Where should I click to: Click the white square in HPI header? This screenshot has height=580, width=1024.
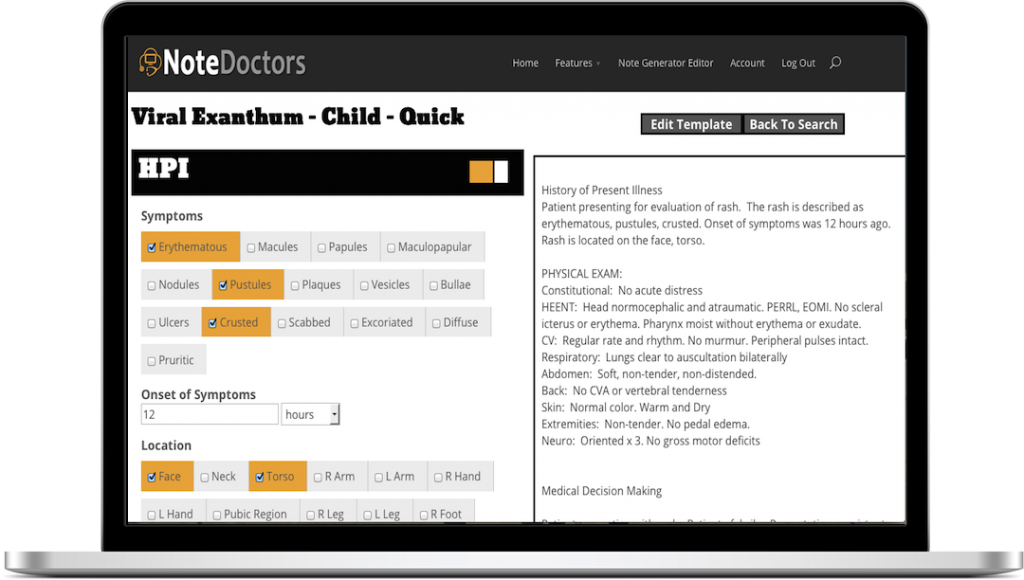click(x=501, y=172)
